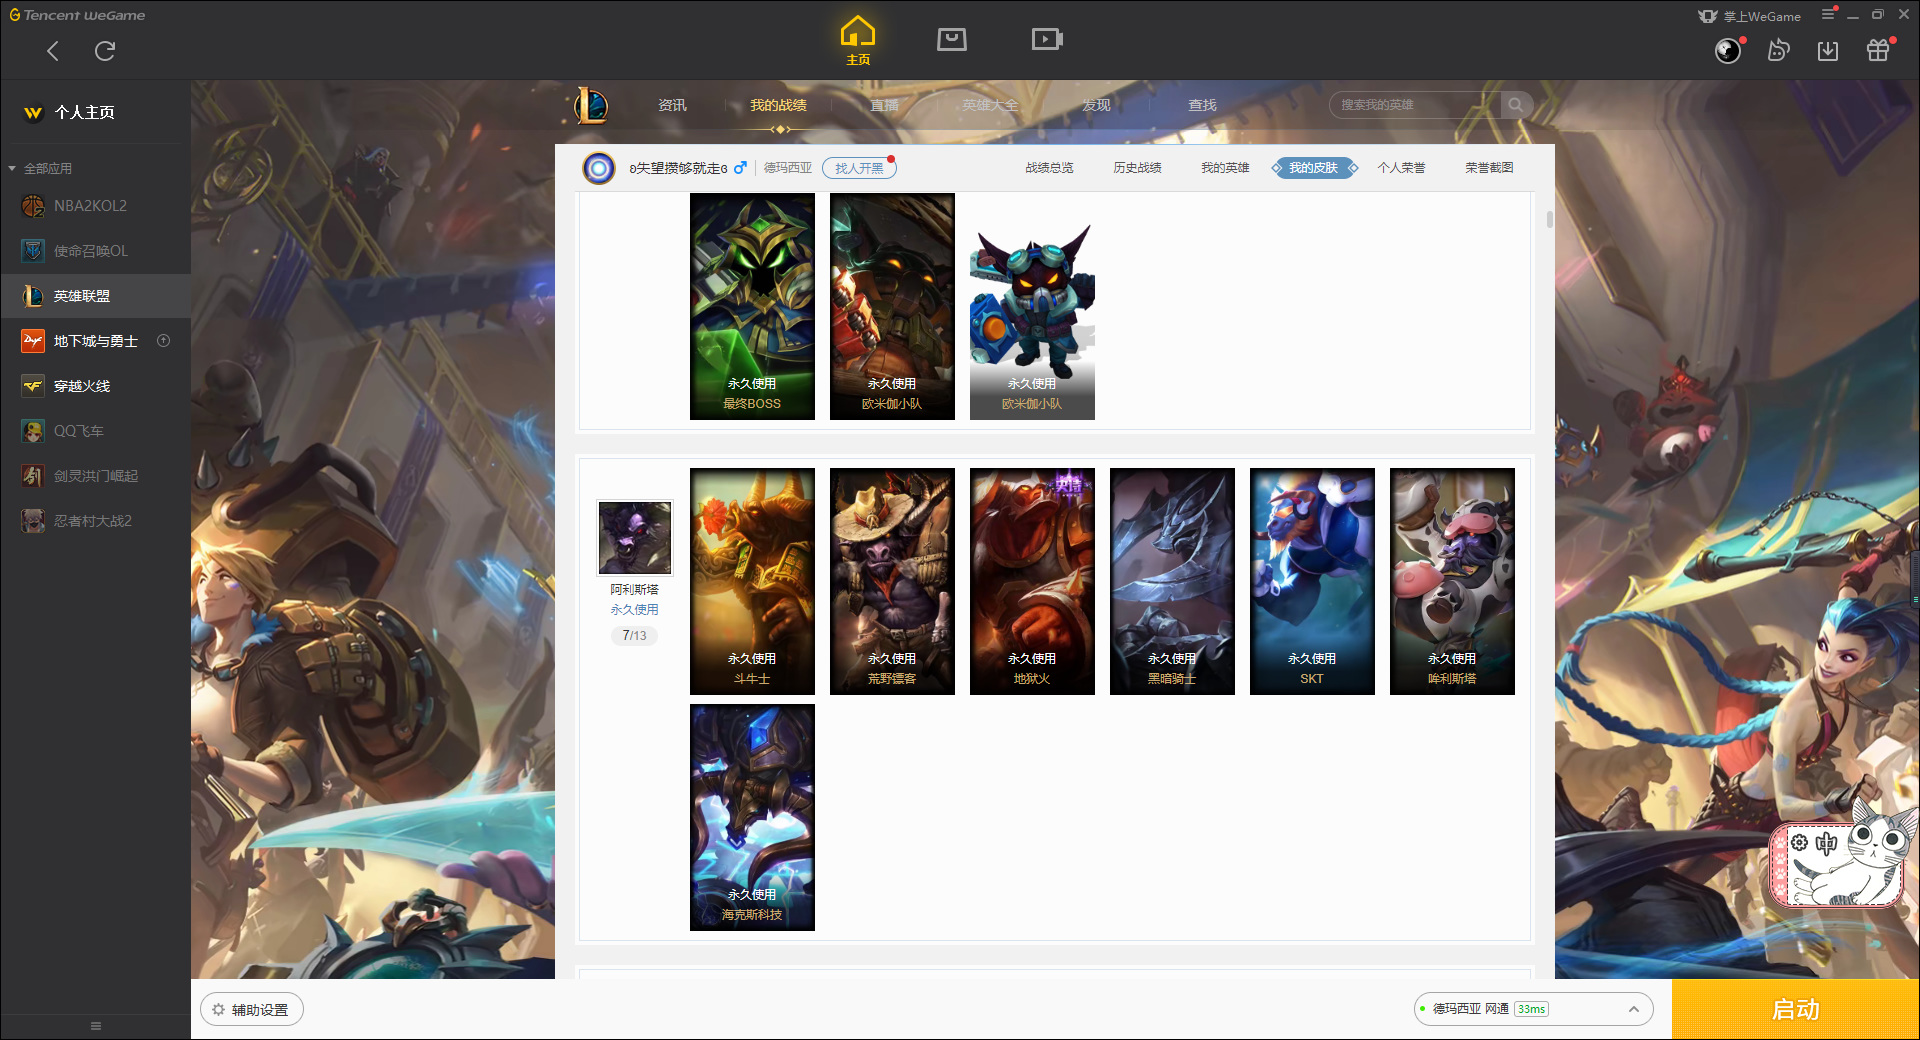Screen dimensions: 1920x1040
Task: Switch to 个人荣誉 sub-tab
Action: click(x=1401, y=168)
